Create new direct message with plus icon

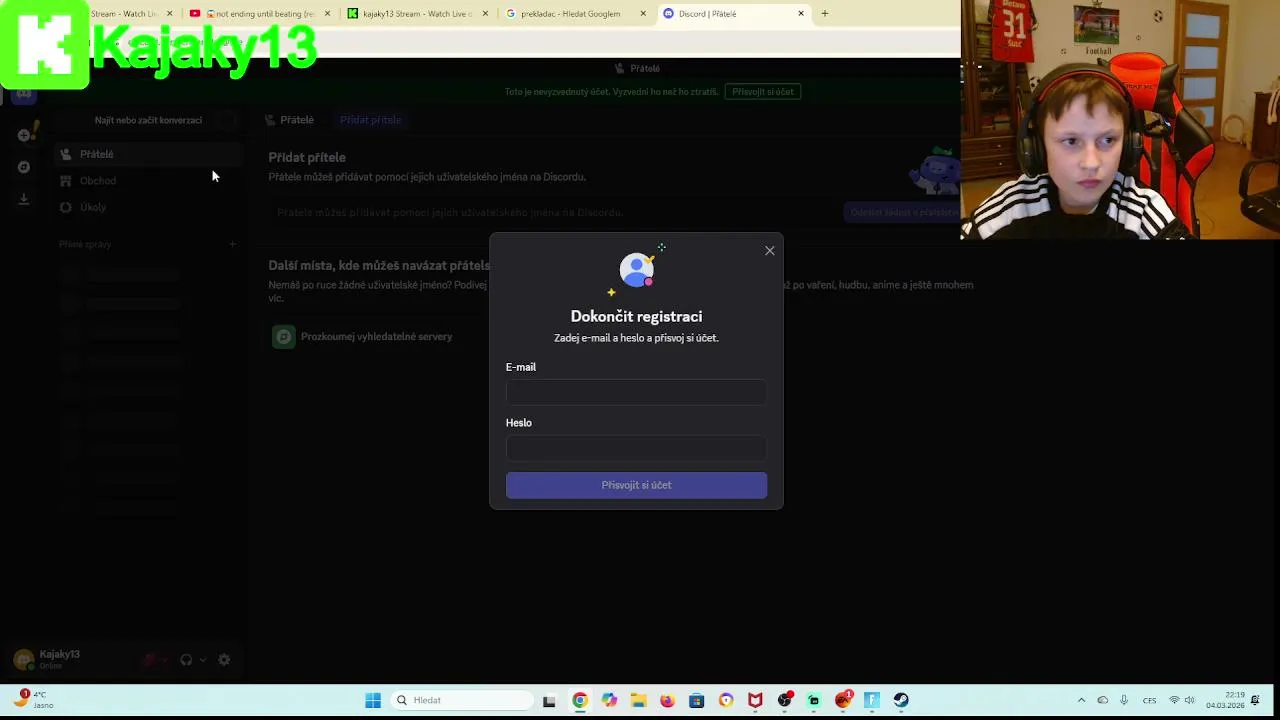point(232,244)
